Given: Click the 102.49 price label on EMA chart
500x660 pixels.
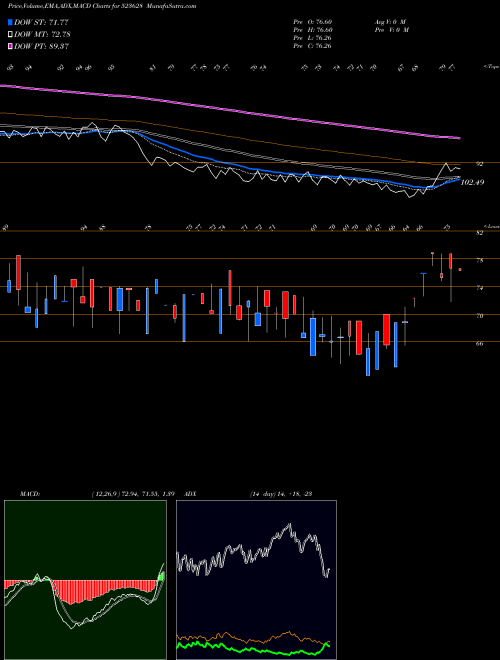Looking at the screenshot, I should [x=472, y=182].
